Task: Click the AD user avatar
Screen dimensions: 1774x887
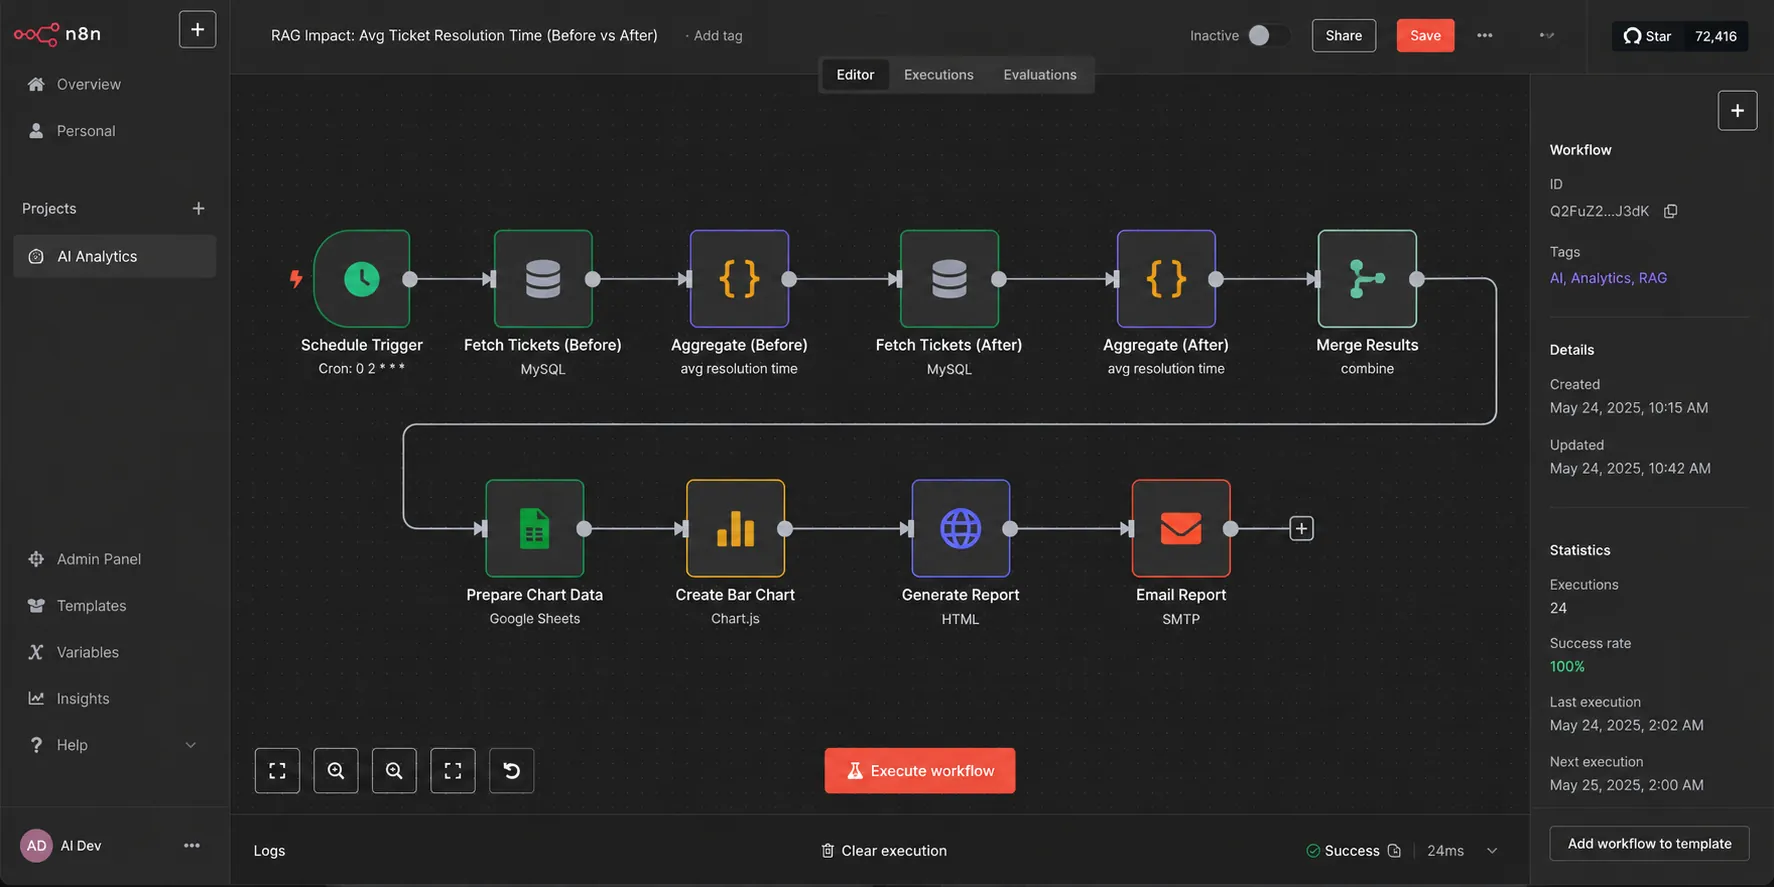Action: (x=37, y=846)
